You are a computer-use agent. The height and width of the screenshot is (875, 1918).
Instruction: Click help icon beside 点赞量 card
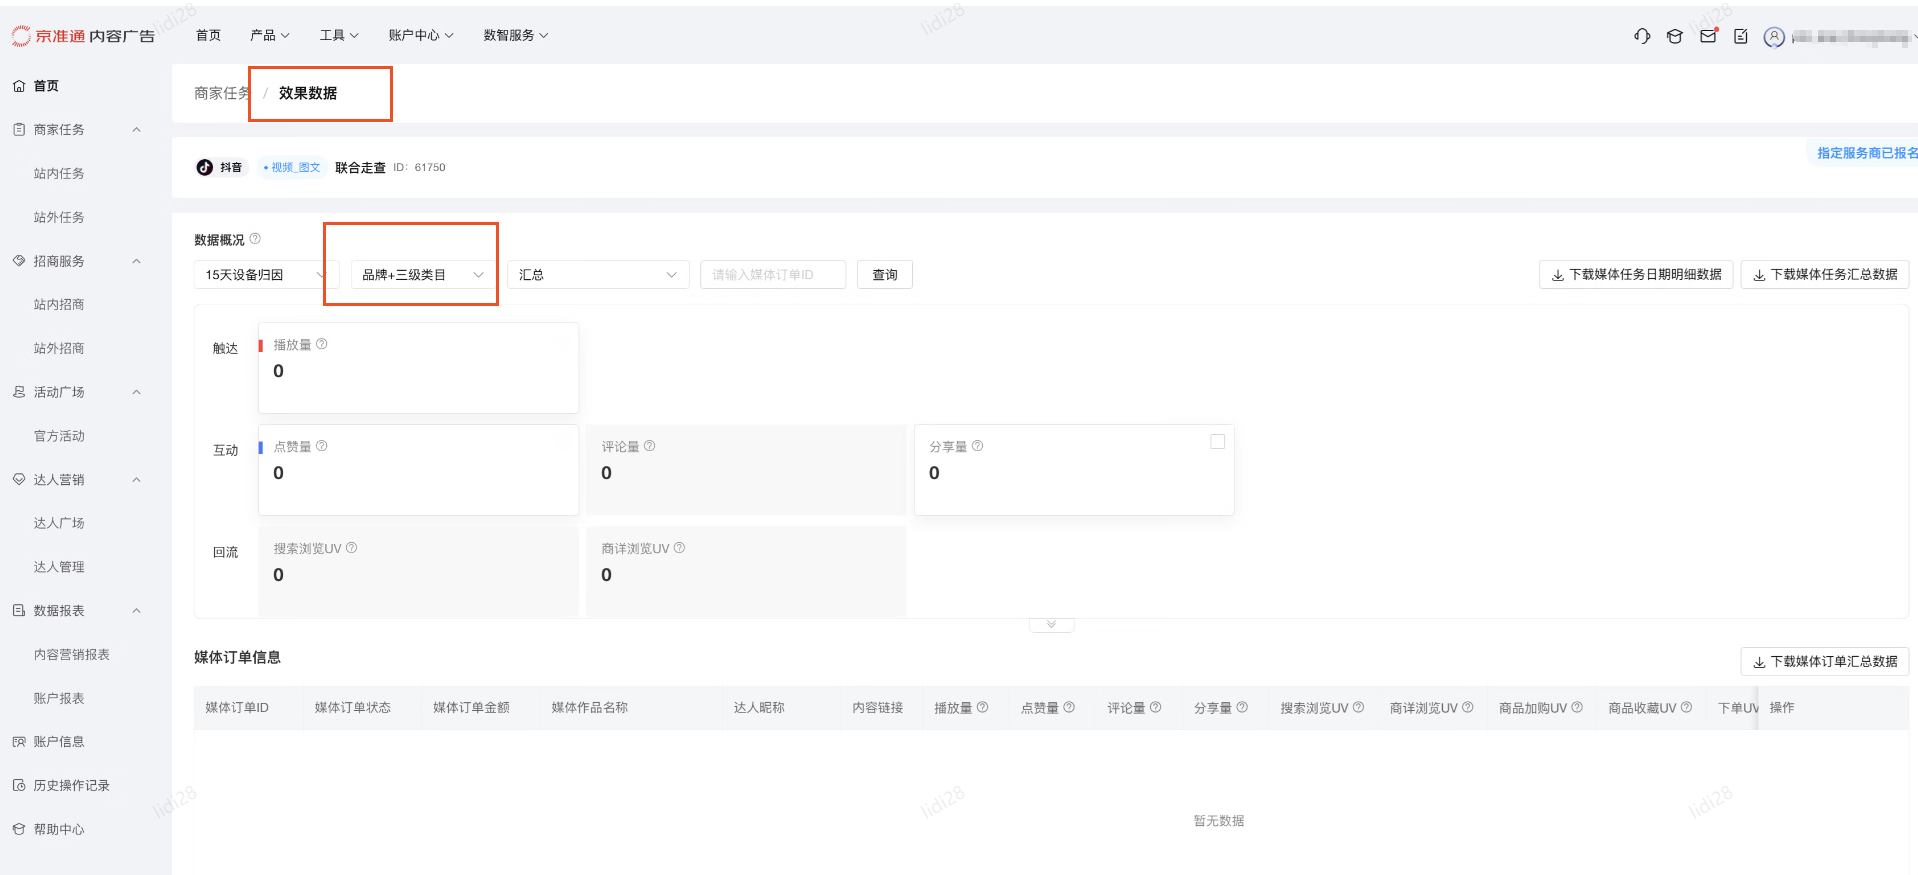[322, 446]
